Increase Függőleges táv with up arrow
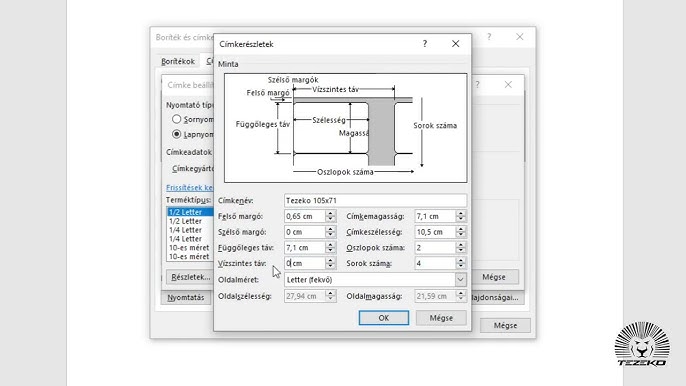Image resolution: width=686 pixels, height=386 pixels. pos(331,245)
